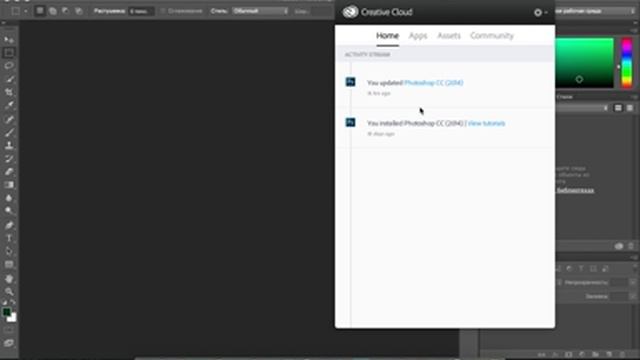Select the Rectangle shape tool
This screenshot has height=360, width=640.
coord(9,264)
